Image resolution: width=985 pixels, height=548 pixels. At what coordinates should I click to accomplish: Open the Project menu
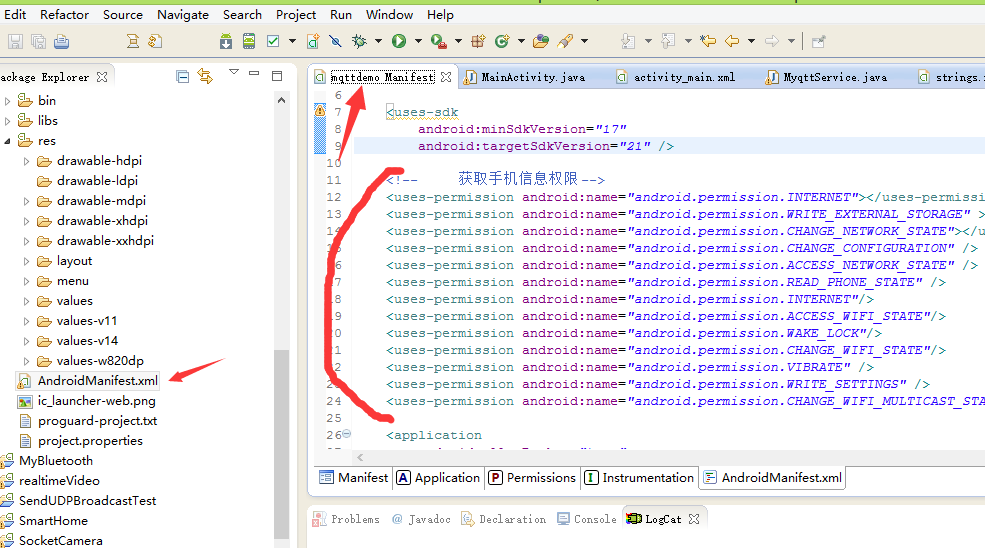pyautogui.click(x=296, y=14)
